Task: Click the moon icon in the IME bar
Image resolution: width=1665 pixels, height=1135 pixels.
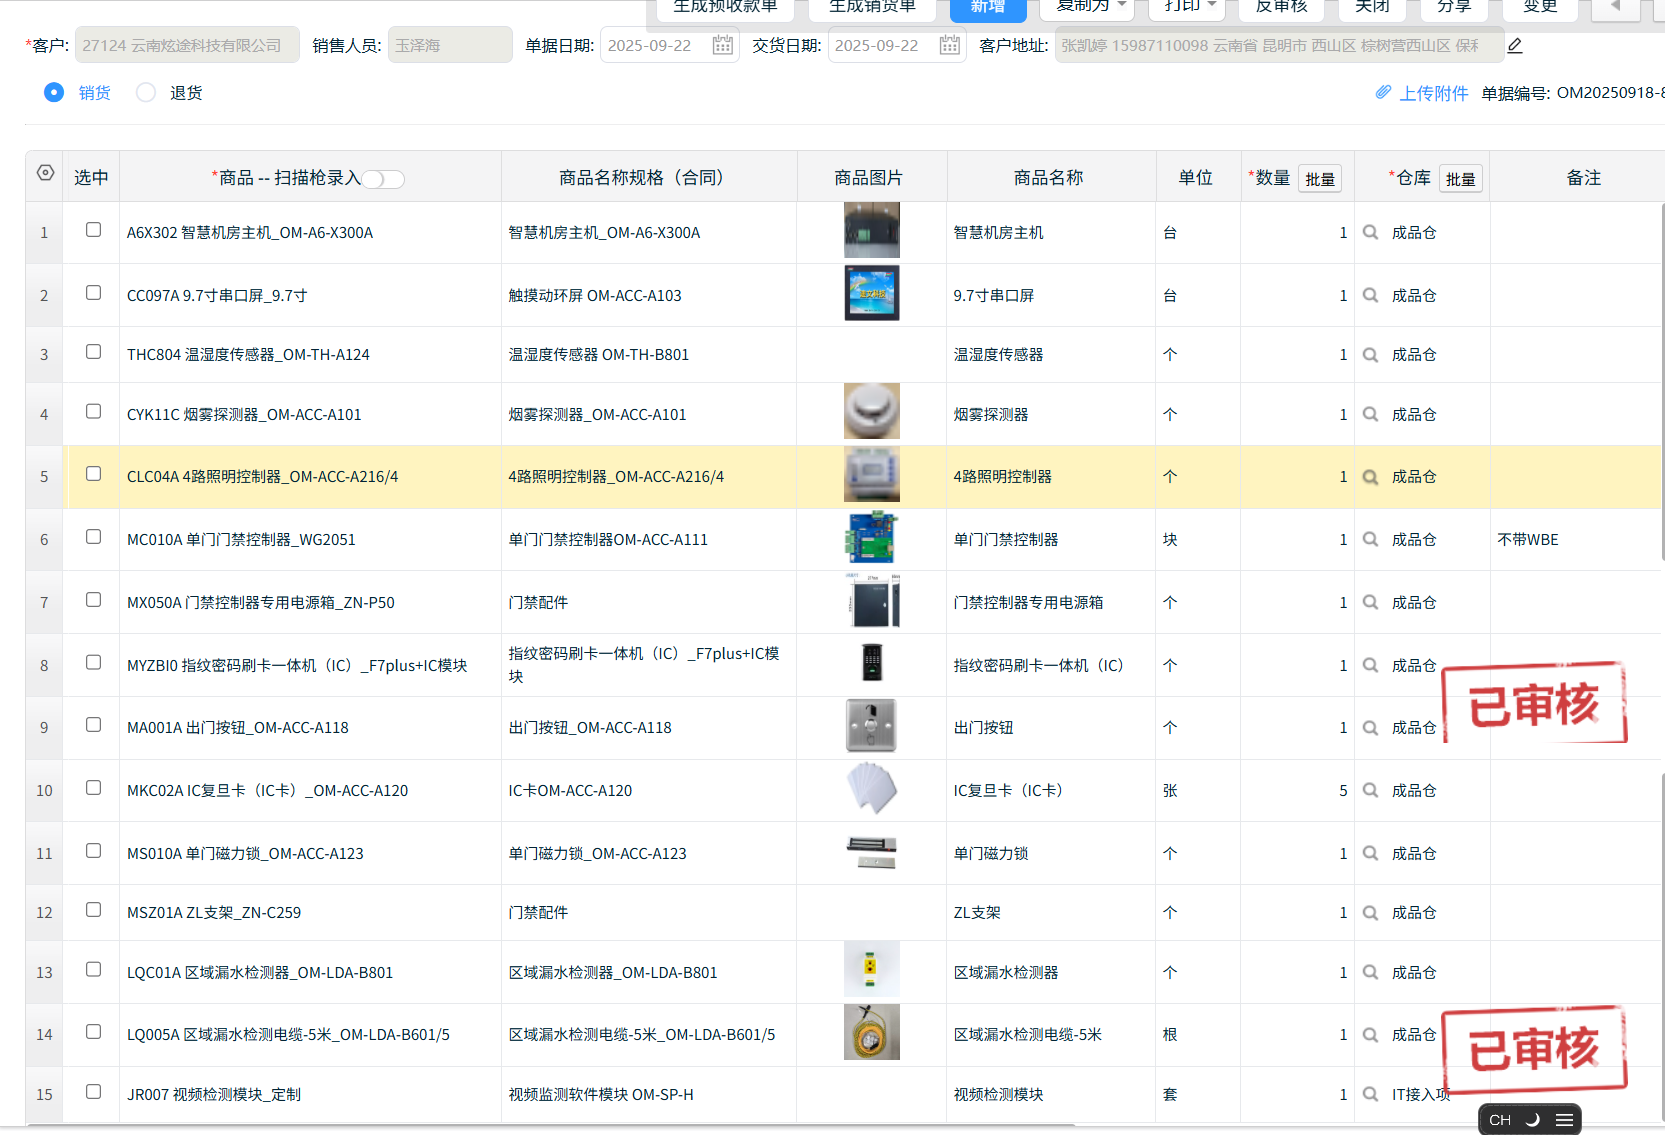Action: pyautogui.click(x=1532, y=1120)
